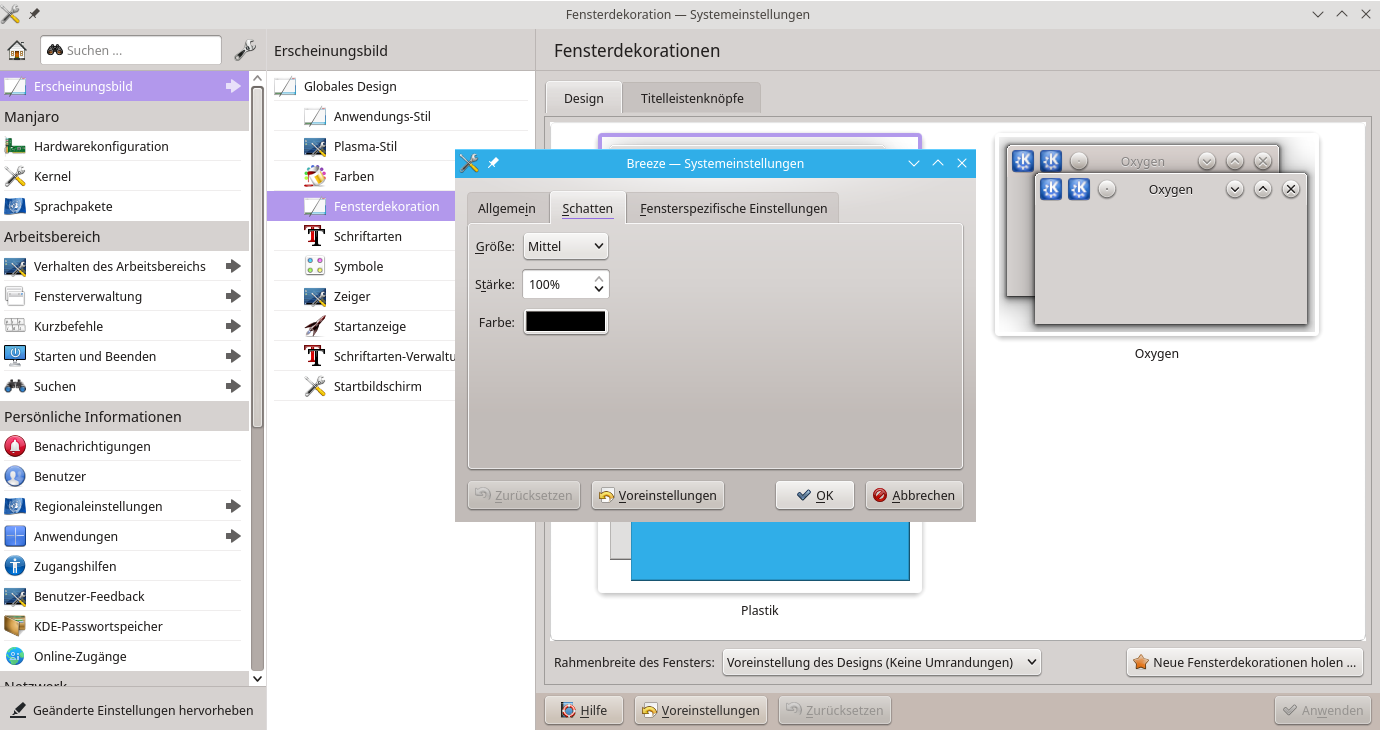Screen dimensions: 1380x730
Task: Select Anwendungs-Stil entry
Action: (400, 116)
